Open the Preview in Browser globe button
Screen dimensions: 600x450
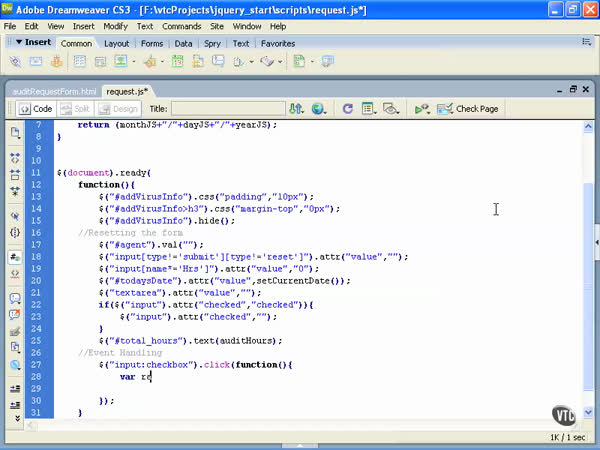pyautogui.click(x=320, y=109)
